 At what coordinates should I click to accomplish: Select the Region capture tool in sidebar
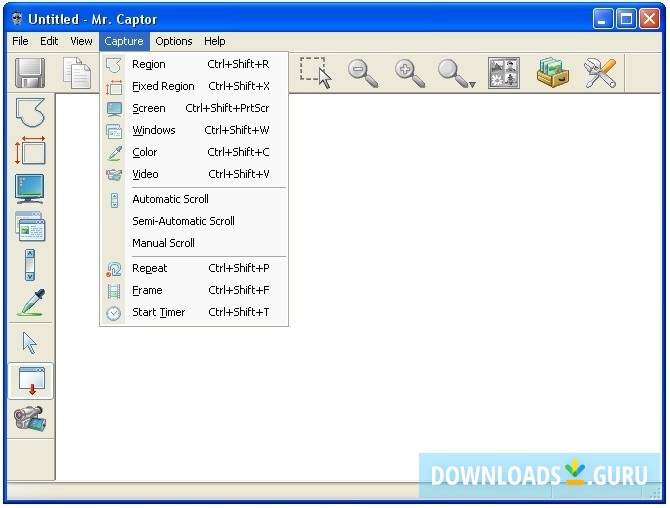pyautogui.click(x=30, y=112)
